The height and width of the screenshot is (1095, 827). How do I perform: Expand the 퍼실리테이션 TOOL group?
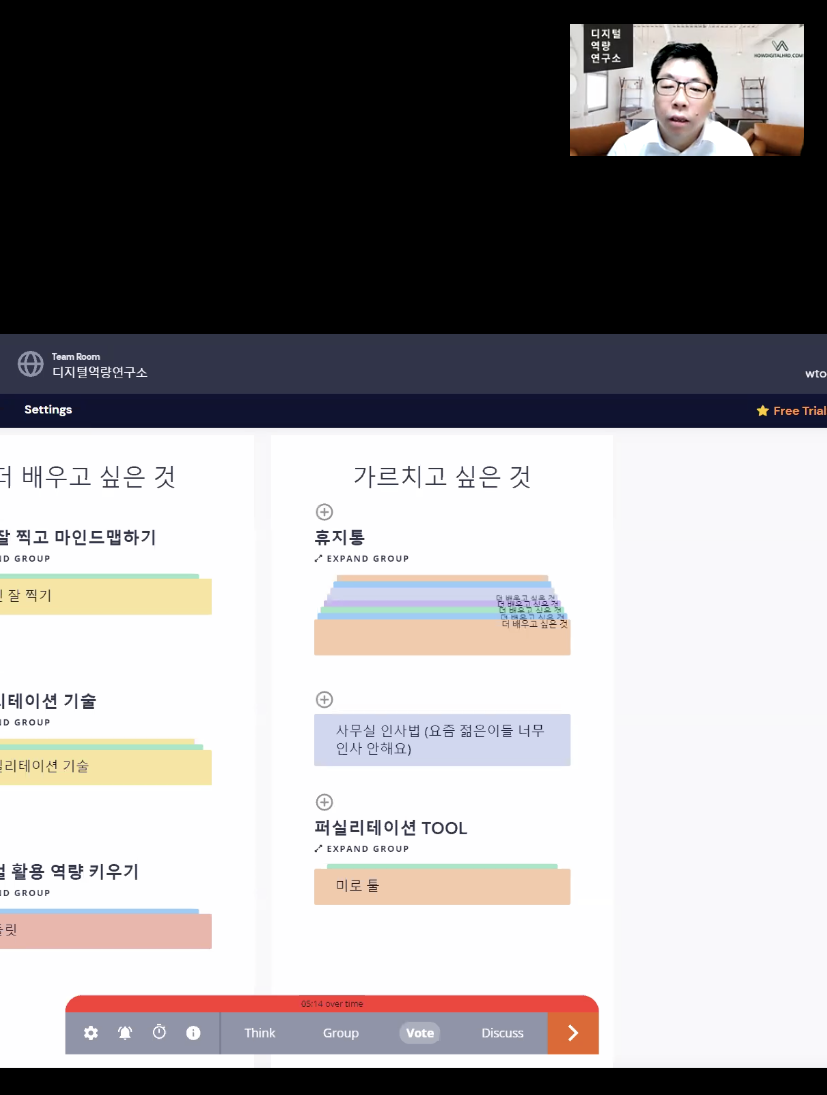[362, 848]
